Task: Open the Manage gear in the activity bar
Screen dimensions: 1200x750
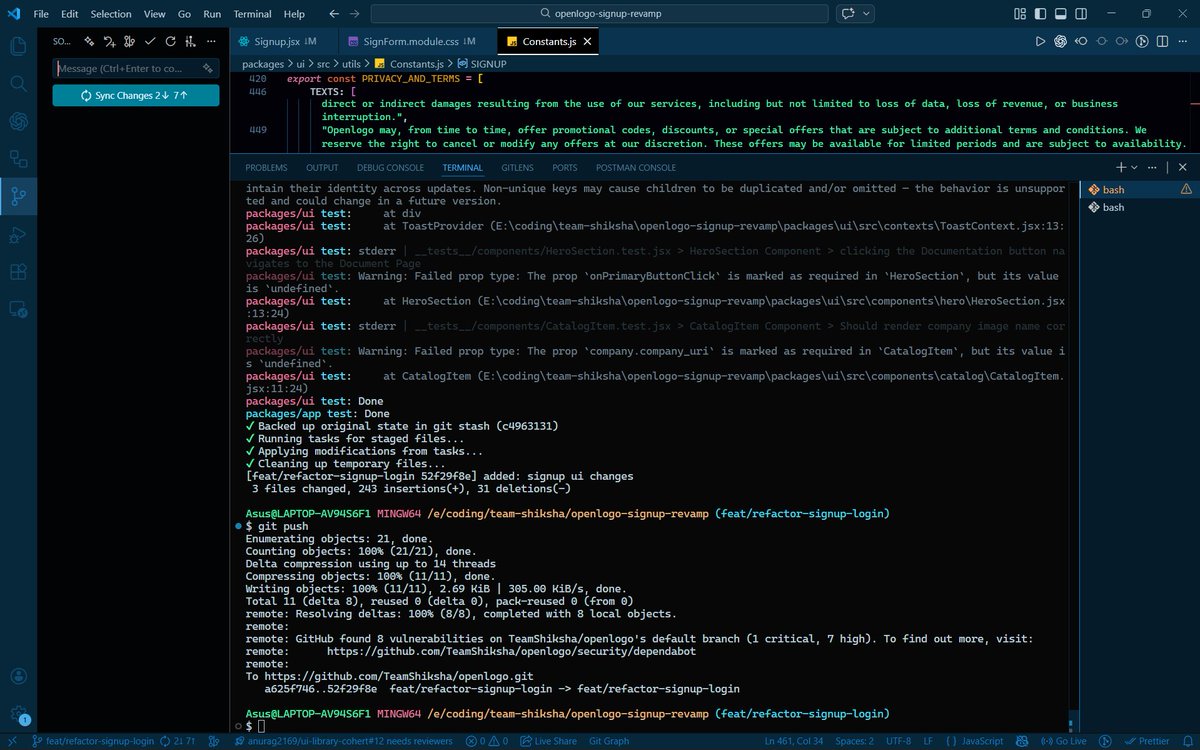Action: (x=18, y=714)
